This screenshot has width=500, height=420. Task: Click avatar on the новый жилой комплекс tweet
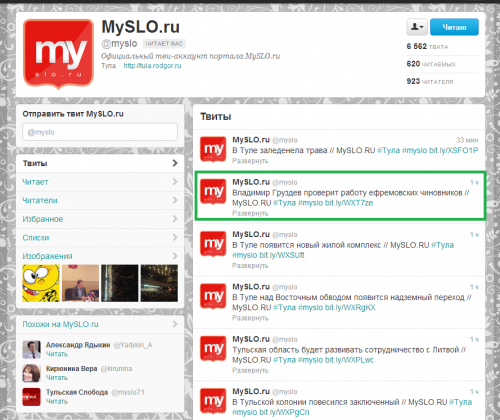pyautogui.click(x=213, y=244)
